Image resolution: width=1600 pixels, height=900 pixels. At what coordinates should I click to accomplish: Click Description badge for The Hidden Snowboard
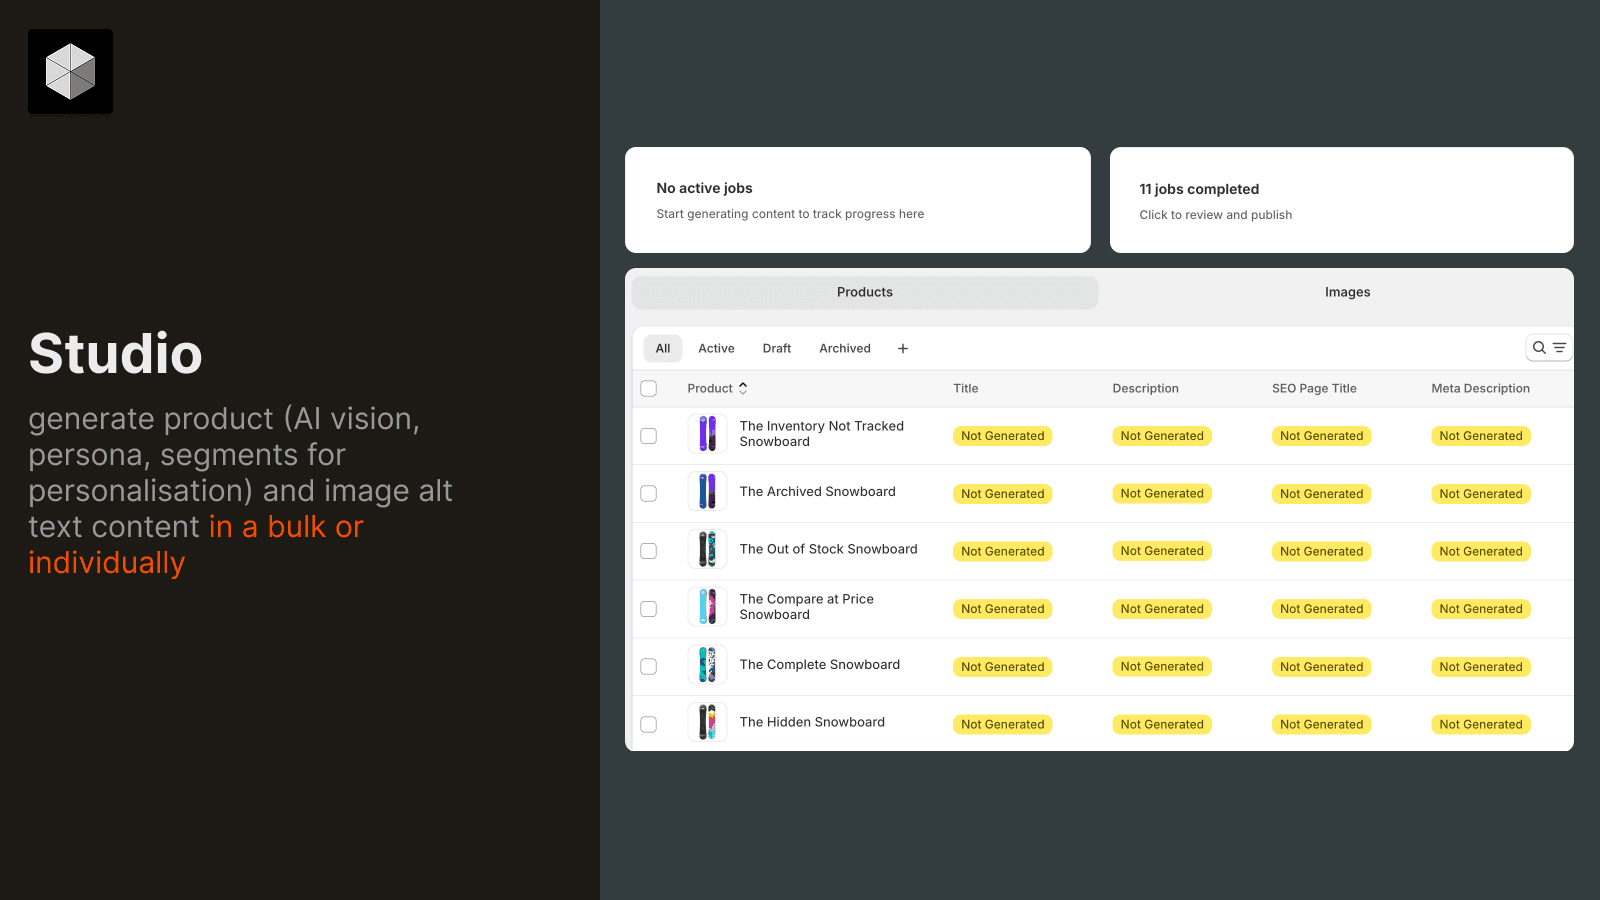click(x=1162, y=724)
